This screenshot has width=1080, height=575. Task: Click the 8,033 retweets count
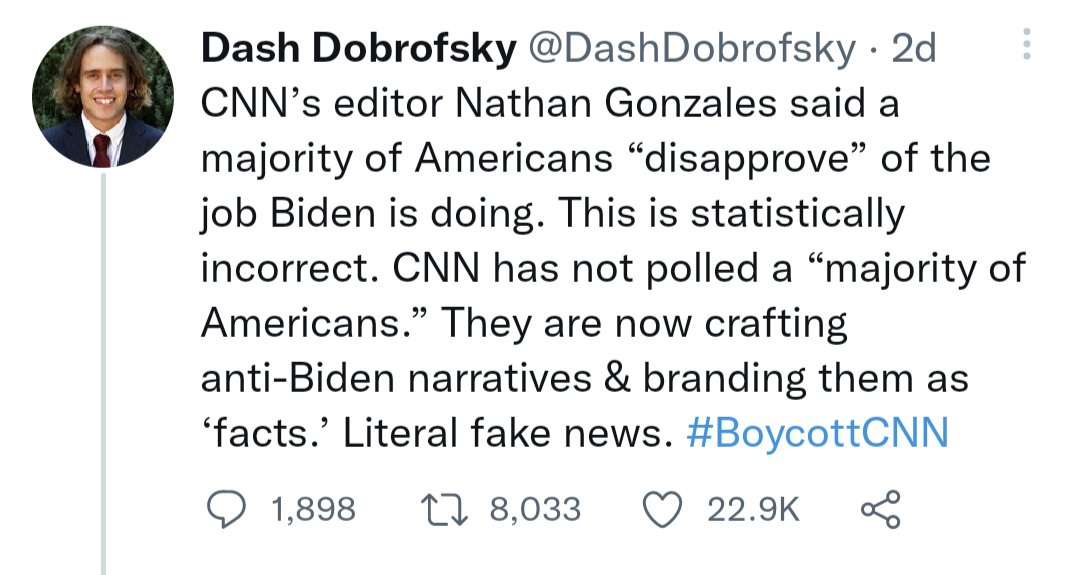point(535,510)
